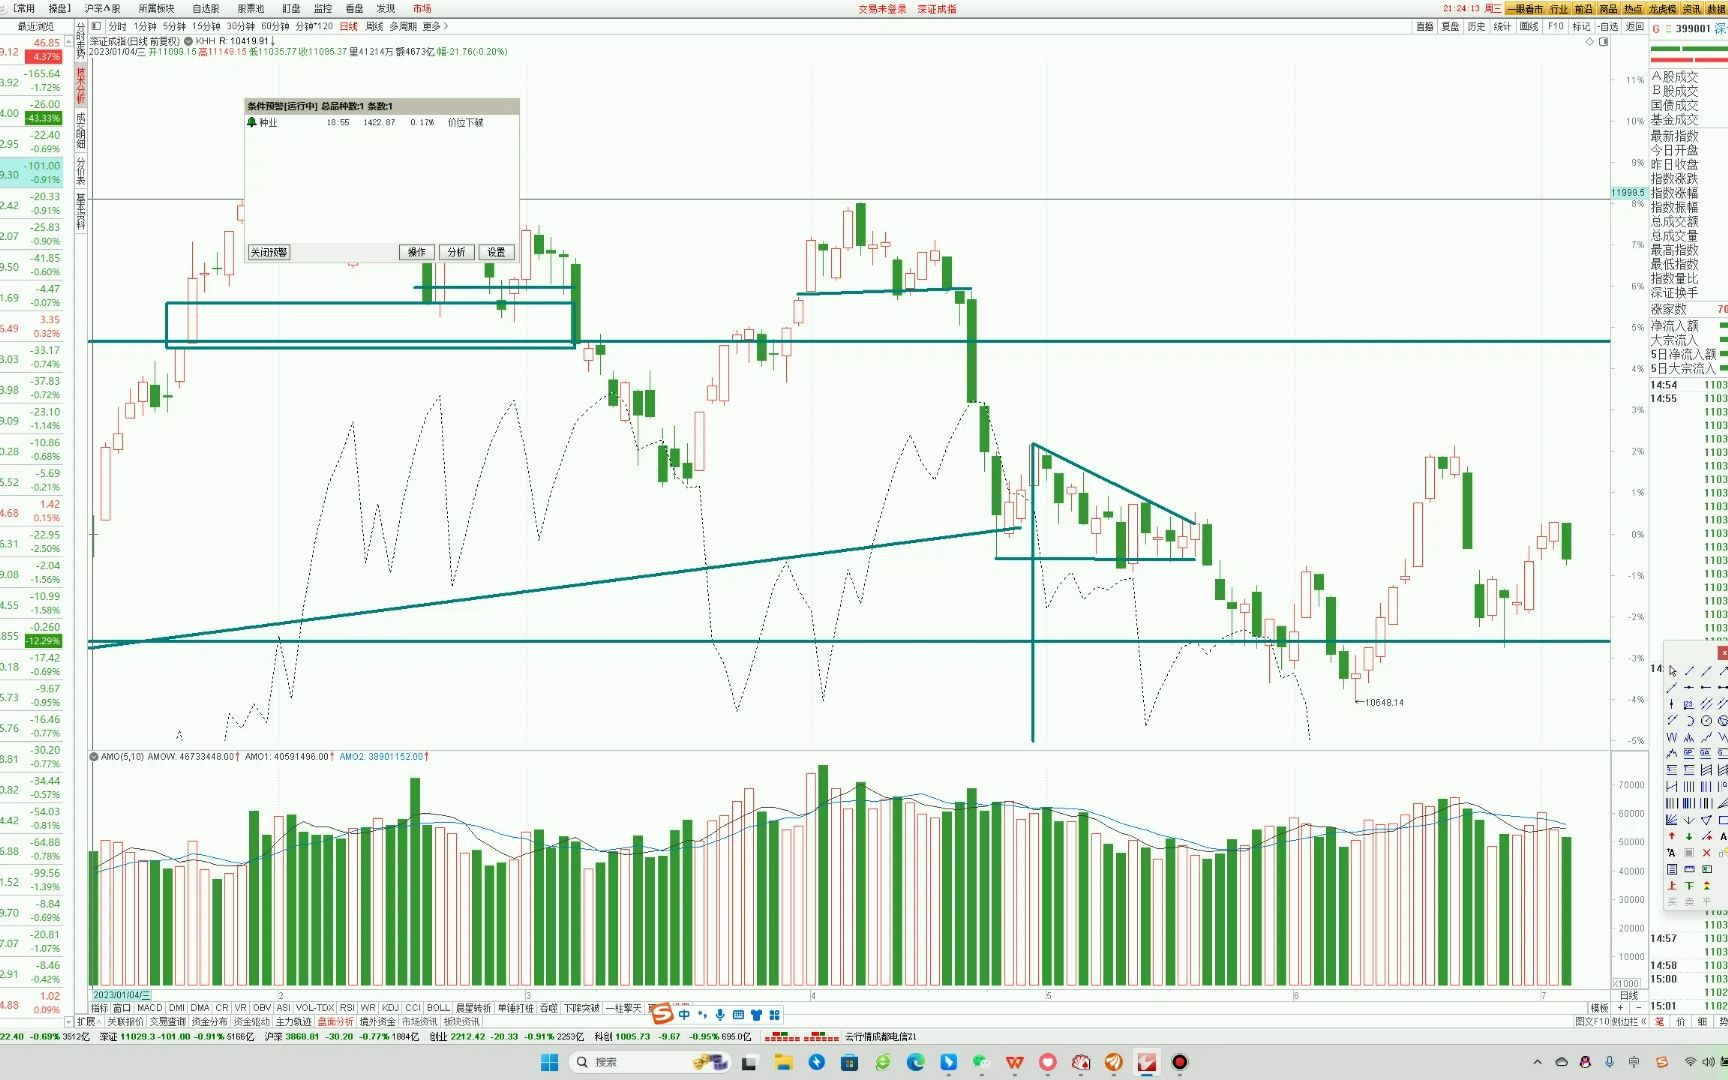Open the 发现 menu
The width and height of the screenshot is (1728, 1080).
[386, 8]
